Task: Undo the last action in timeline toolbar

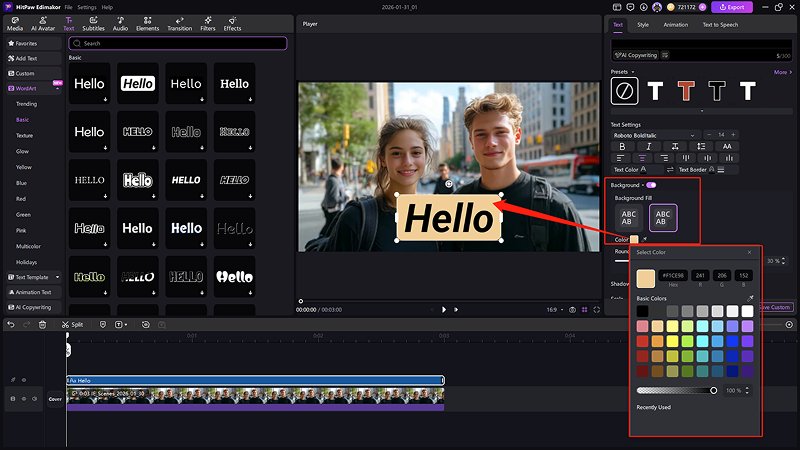Action: pos(11,324)
